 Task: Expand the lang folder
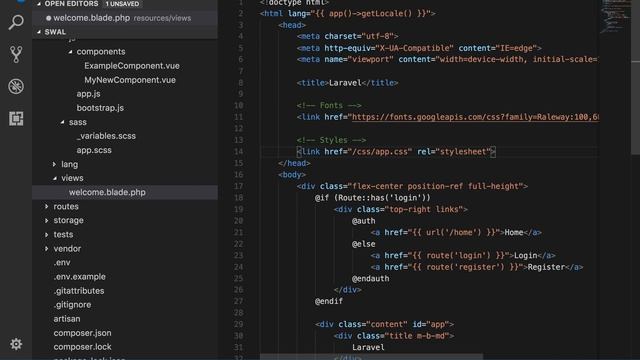coord(54,164)
